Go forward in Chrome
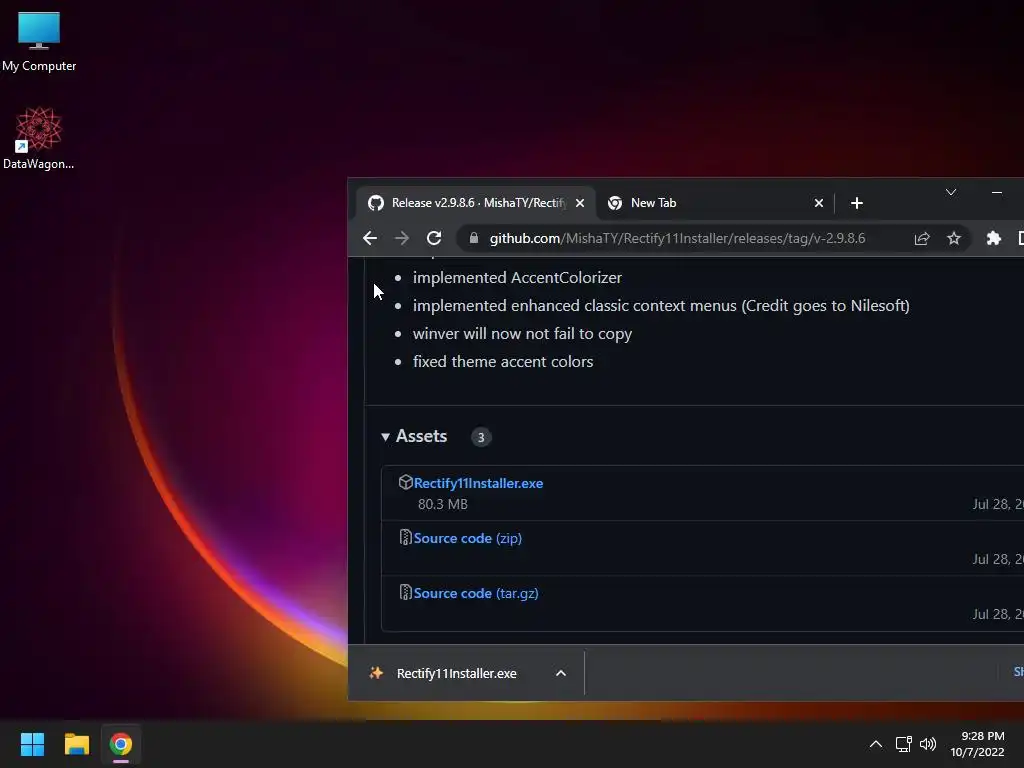Viewport: 1024px width, 768px height. (402, 238)
